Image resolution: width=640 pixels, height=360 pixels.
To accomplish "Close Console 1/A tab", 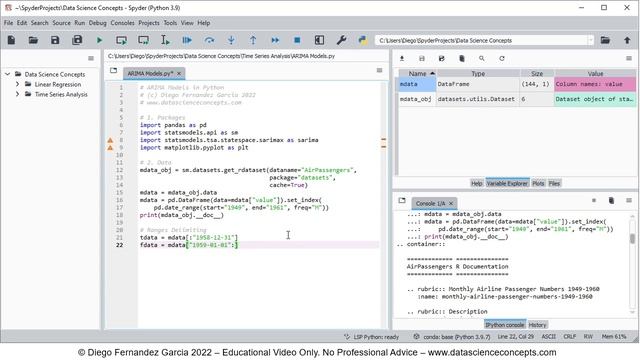I will point(451,203).
